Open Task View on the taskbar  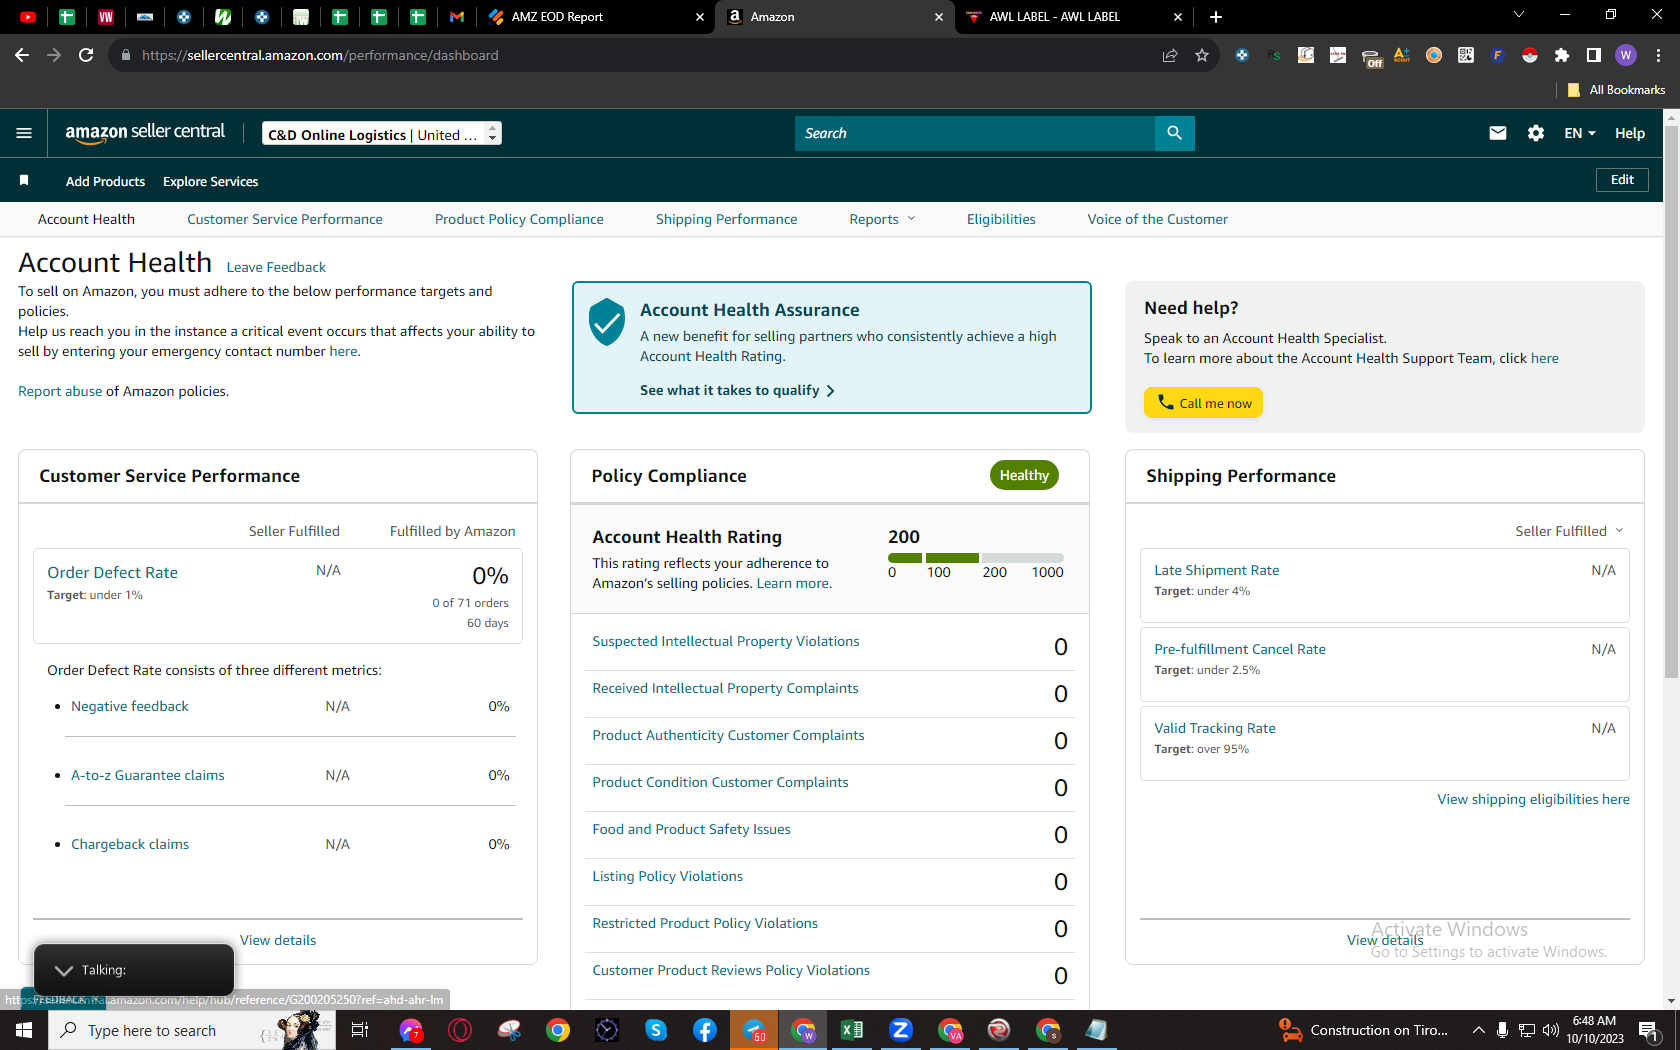click(x=360, y=1030)
